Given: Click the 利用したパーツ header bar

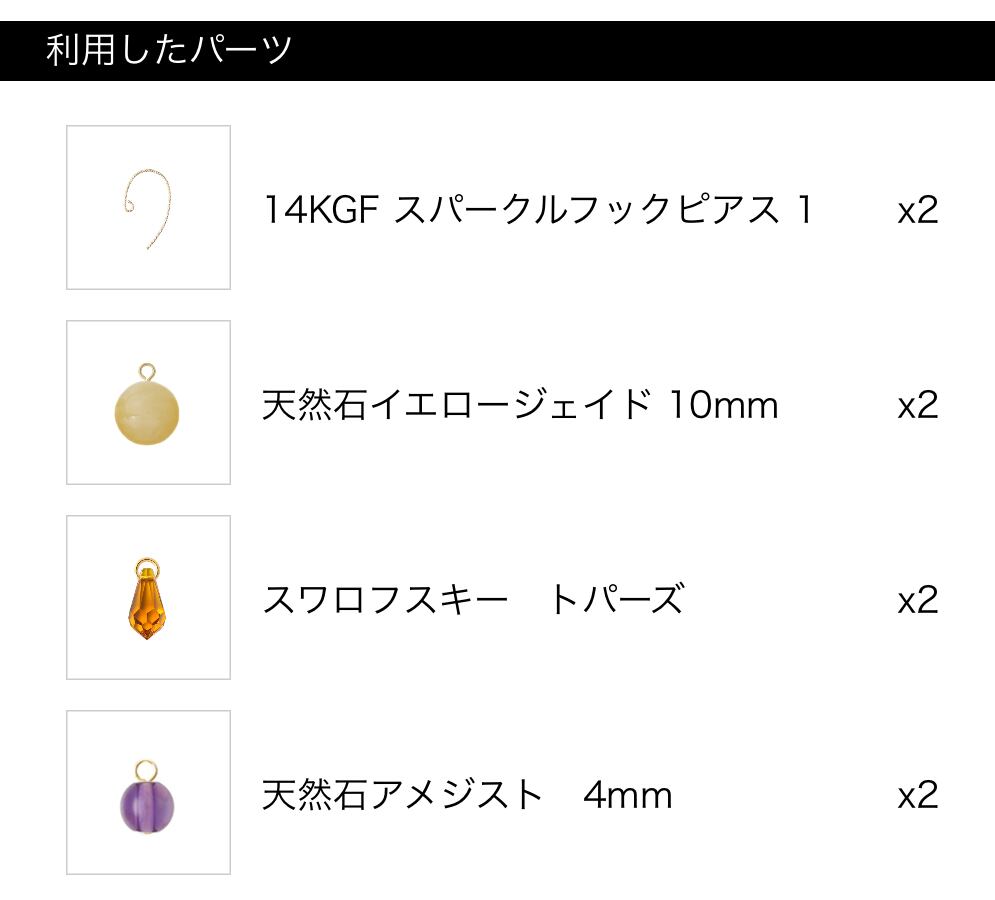Looking at the screenshot, I should [497, 50].
